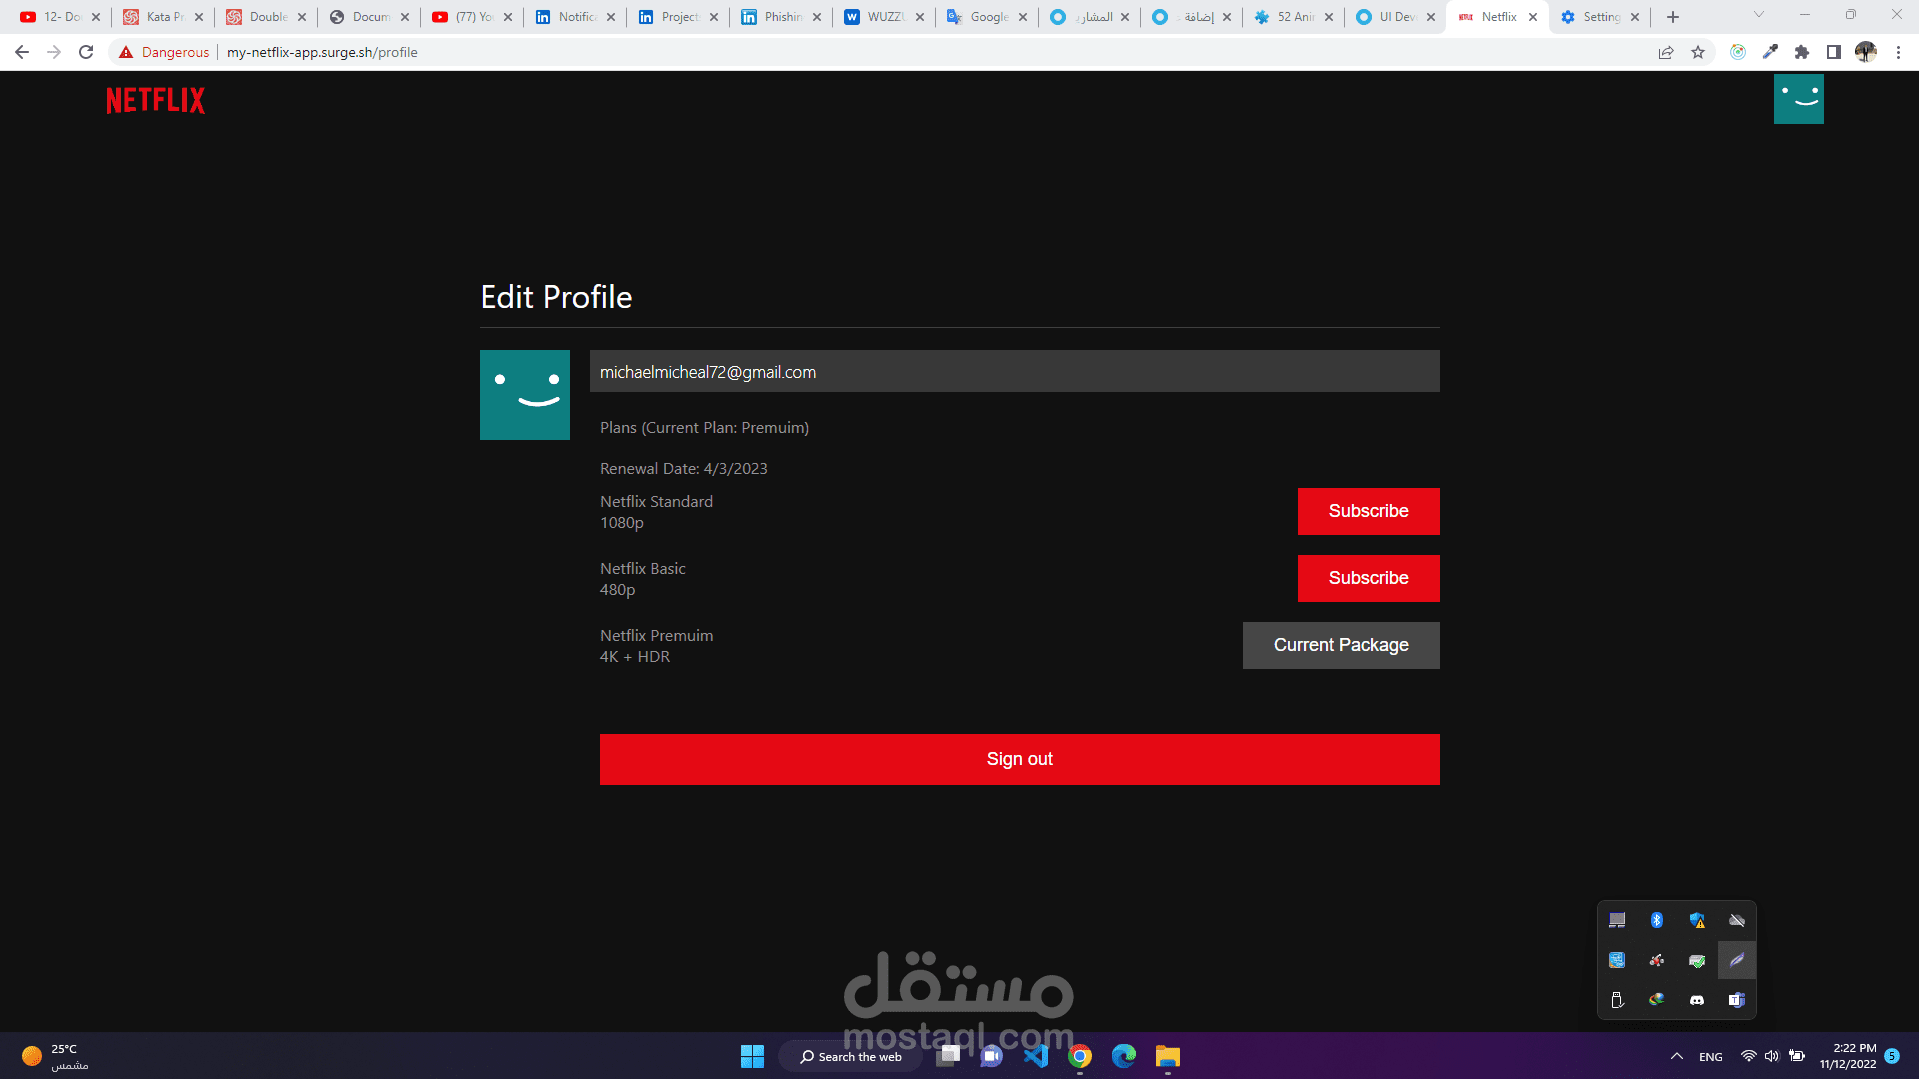Close the active Netflix tab
This screenshot has width=1919, height=1079.
click(1533, 17)
